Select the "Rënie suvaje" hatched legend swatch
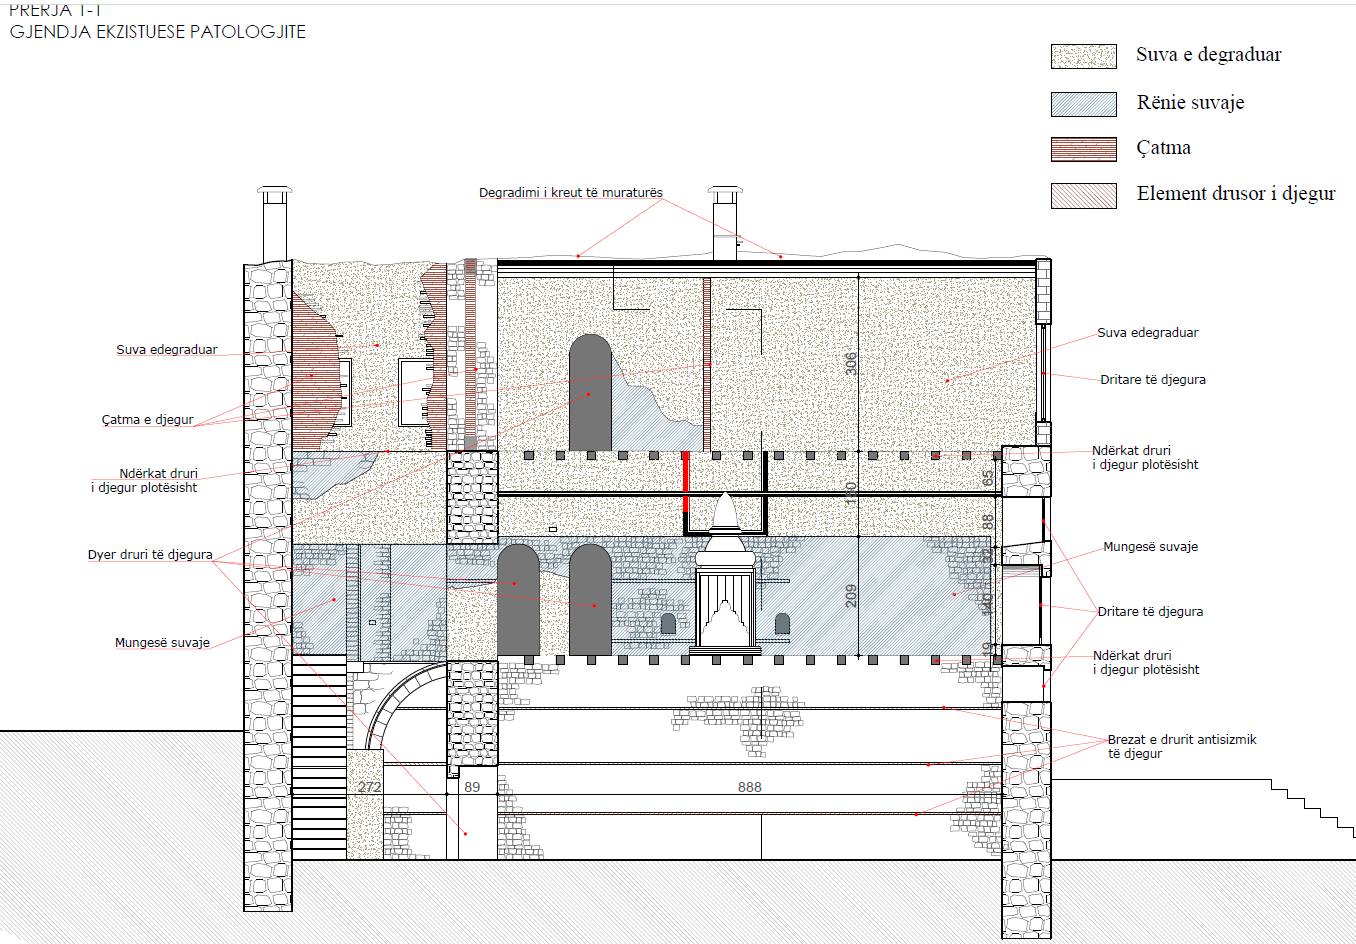Viewport: 1356px width, 944px height. pos(1083,104)
